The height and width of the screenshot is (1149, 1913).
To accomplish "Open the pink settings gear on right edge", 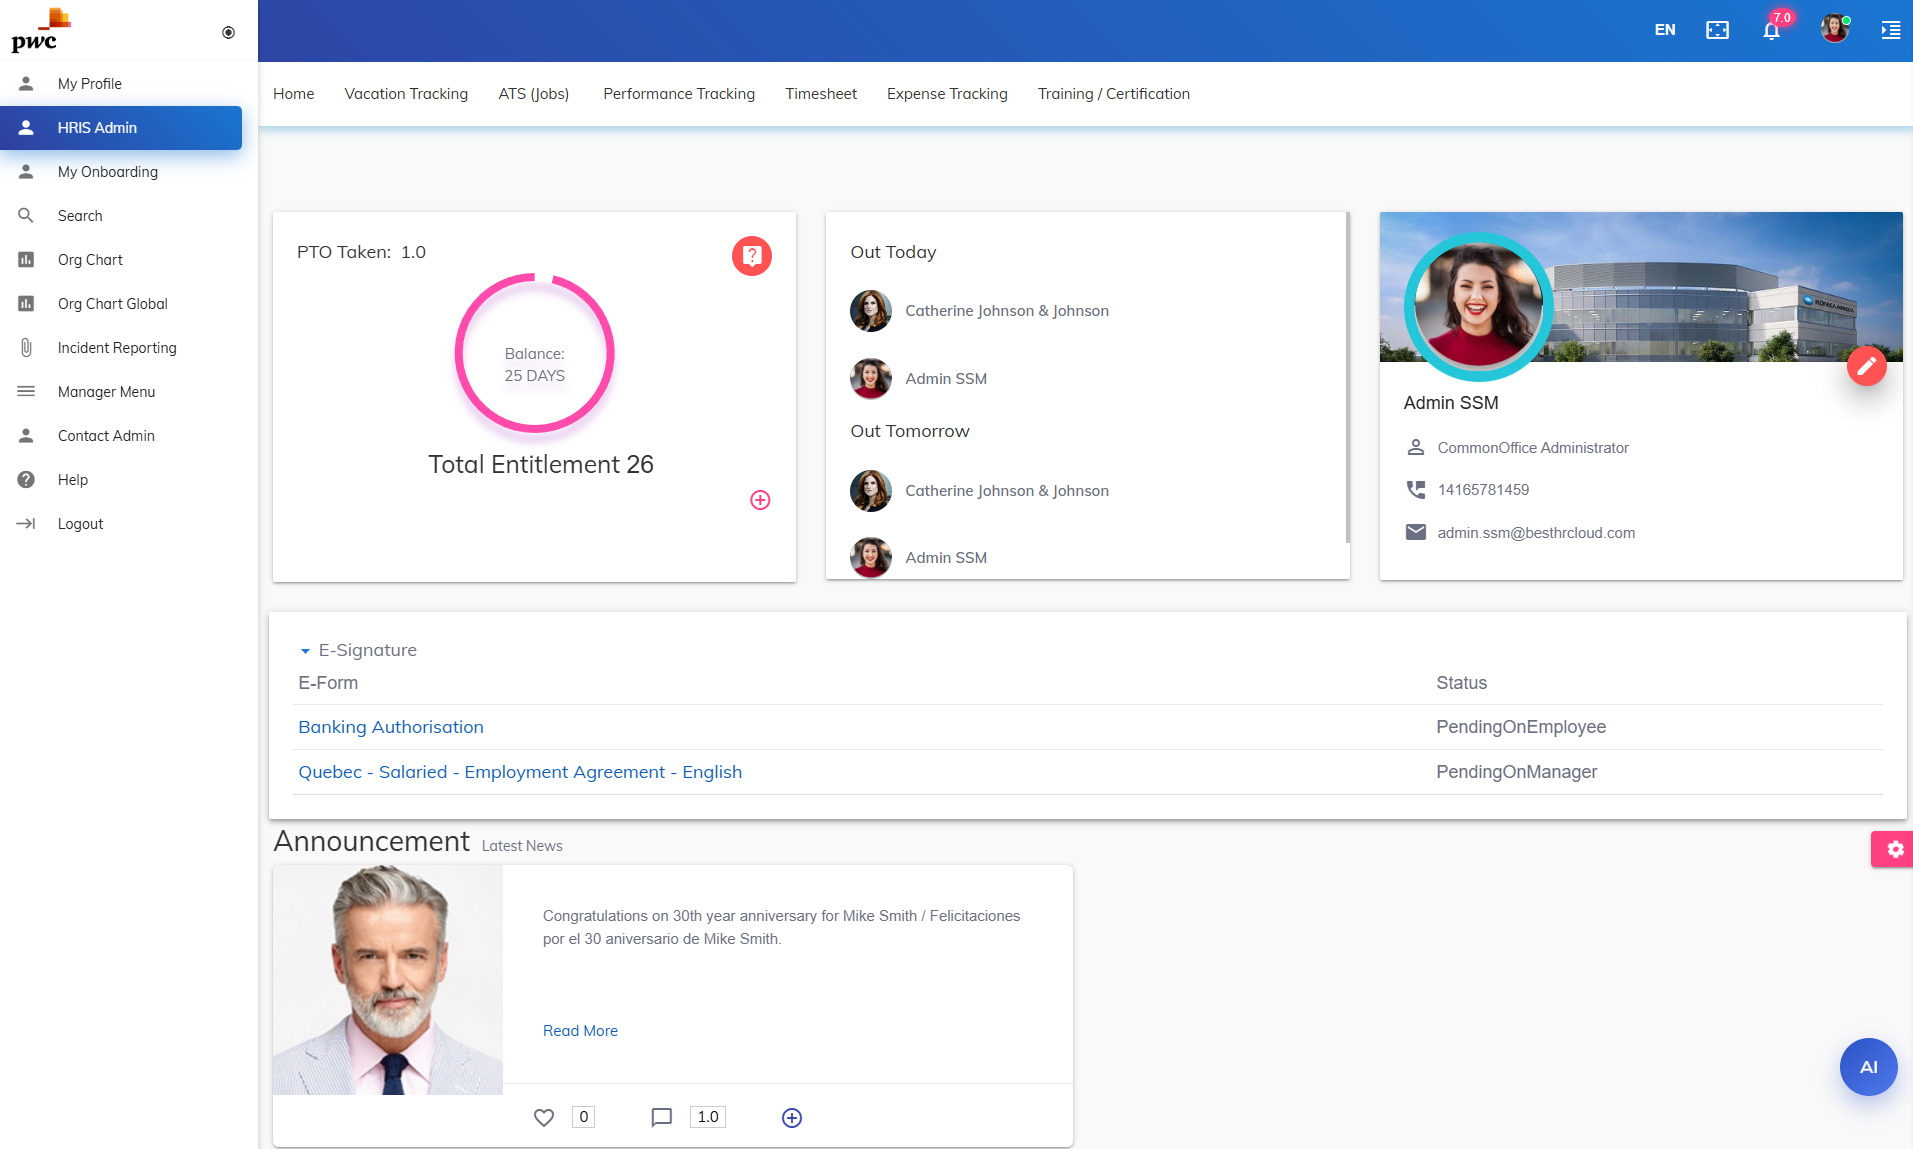I will [1894, 849].
